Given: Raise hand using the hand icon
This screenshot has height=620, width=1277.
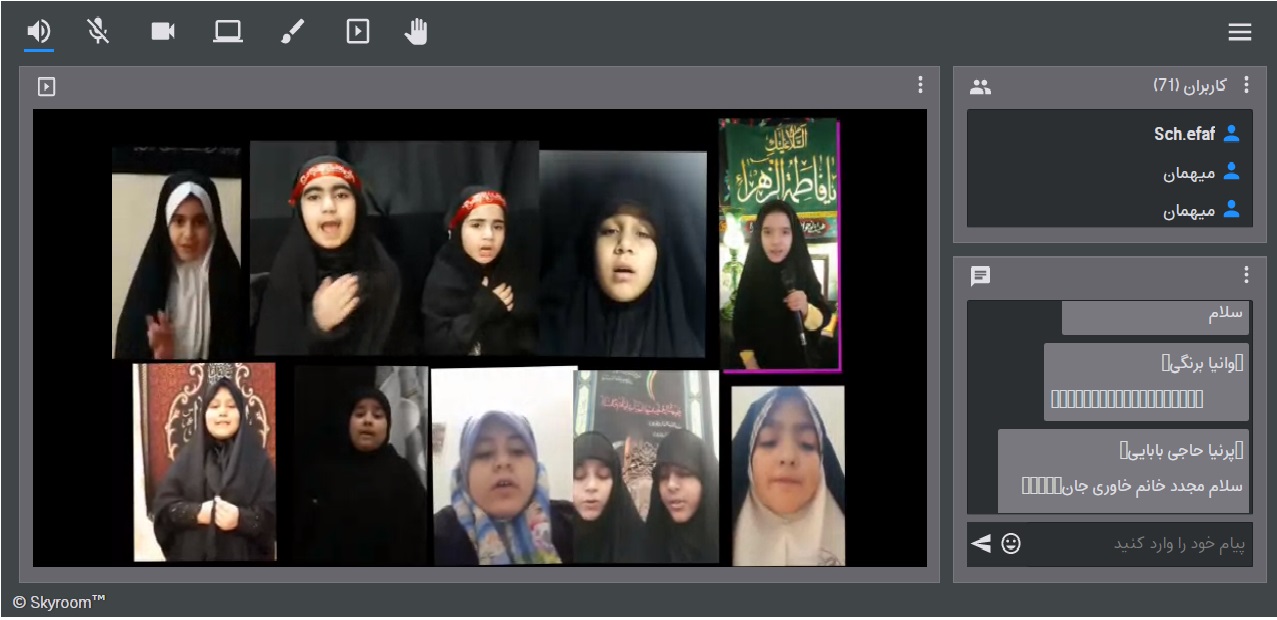Looking at the screenshot, I should 416,32.
